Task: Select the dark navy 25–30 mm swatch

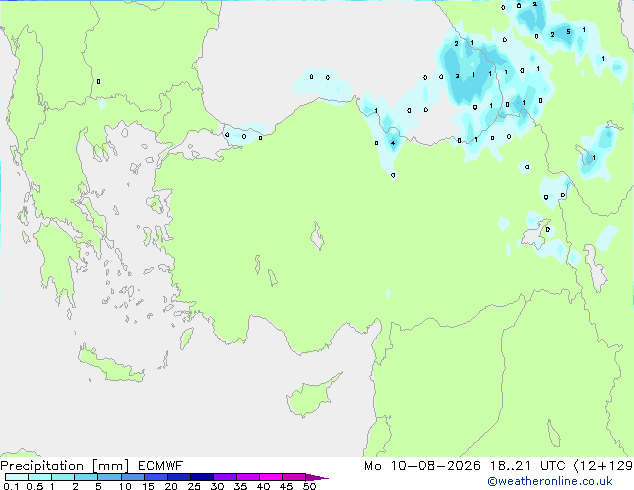Action: (x=201, y=477)
